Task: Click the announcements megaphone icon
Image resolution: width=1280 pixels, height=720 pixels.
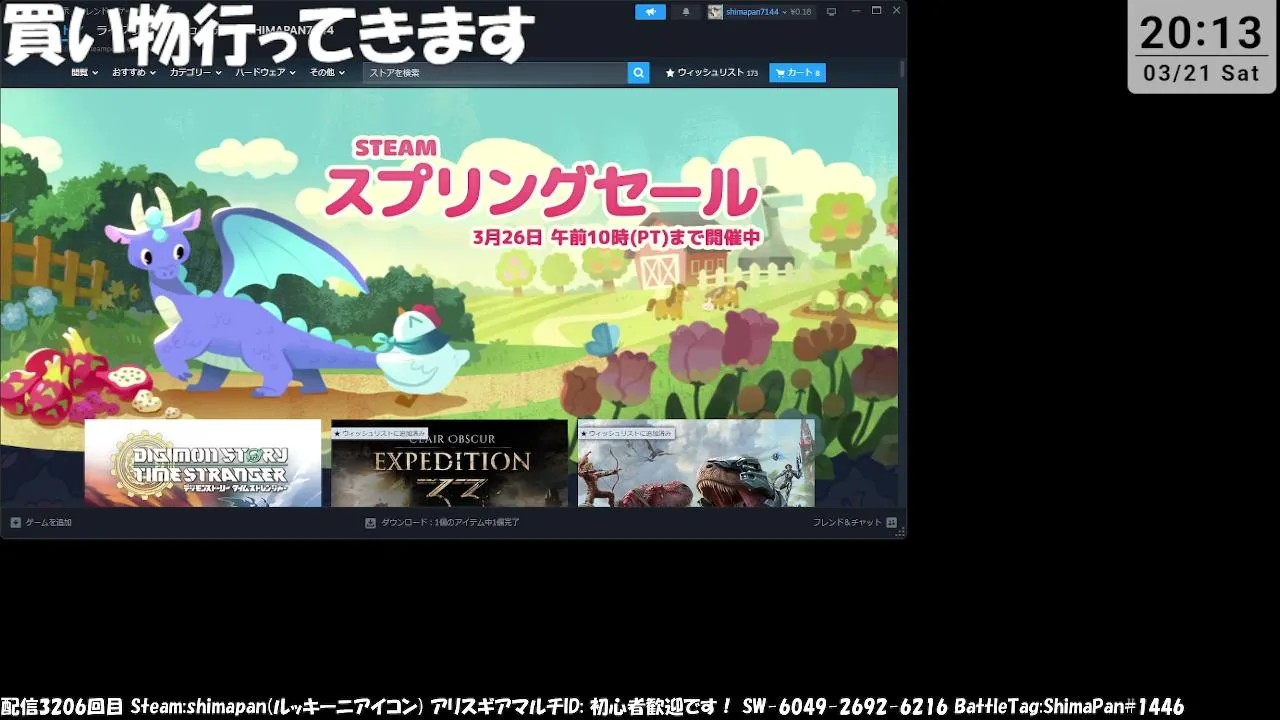Action: pyautogui.click(x=650, y=12)
